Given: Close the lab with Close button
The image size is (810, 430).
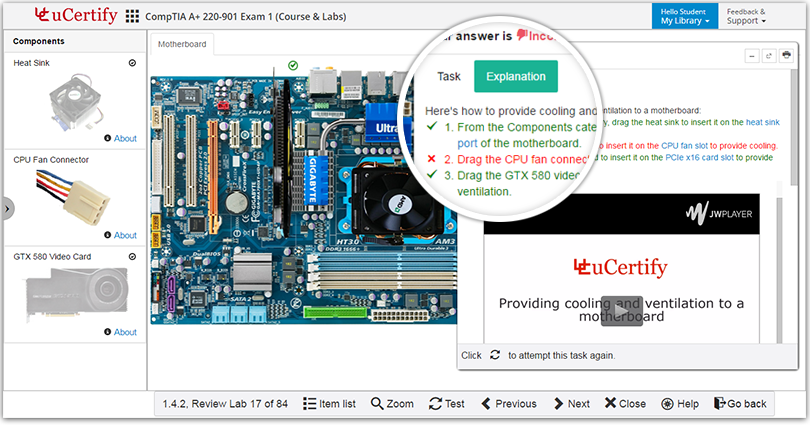Looking at the screenshot, I should tap(625, 404).
